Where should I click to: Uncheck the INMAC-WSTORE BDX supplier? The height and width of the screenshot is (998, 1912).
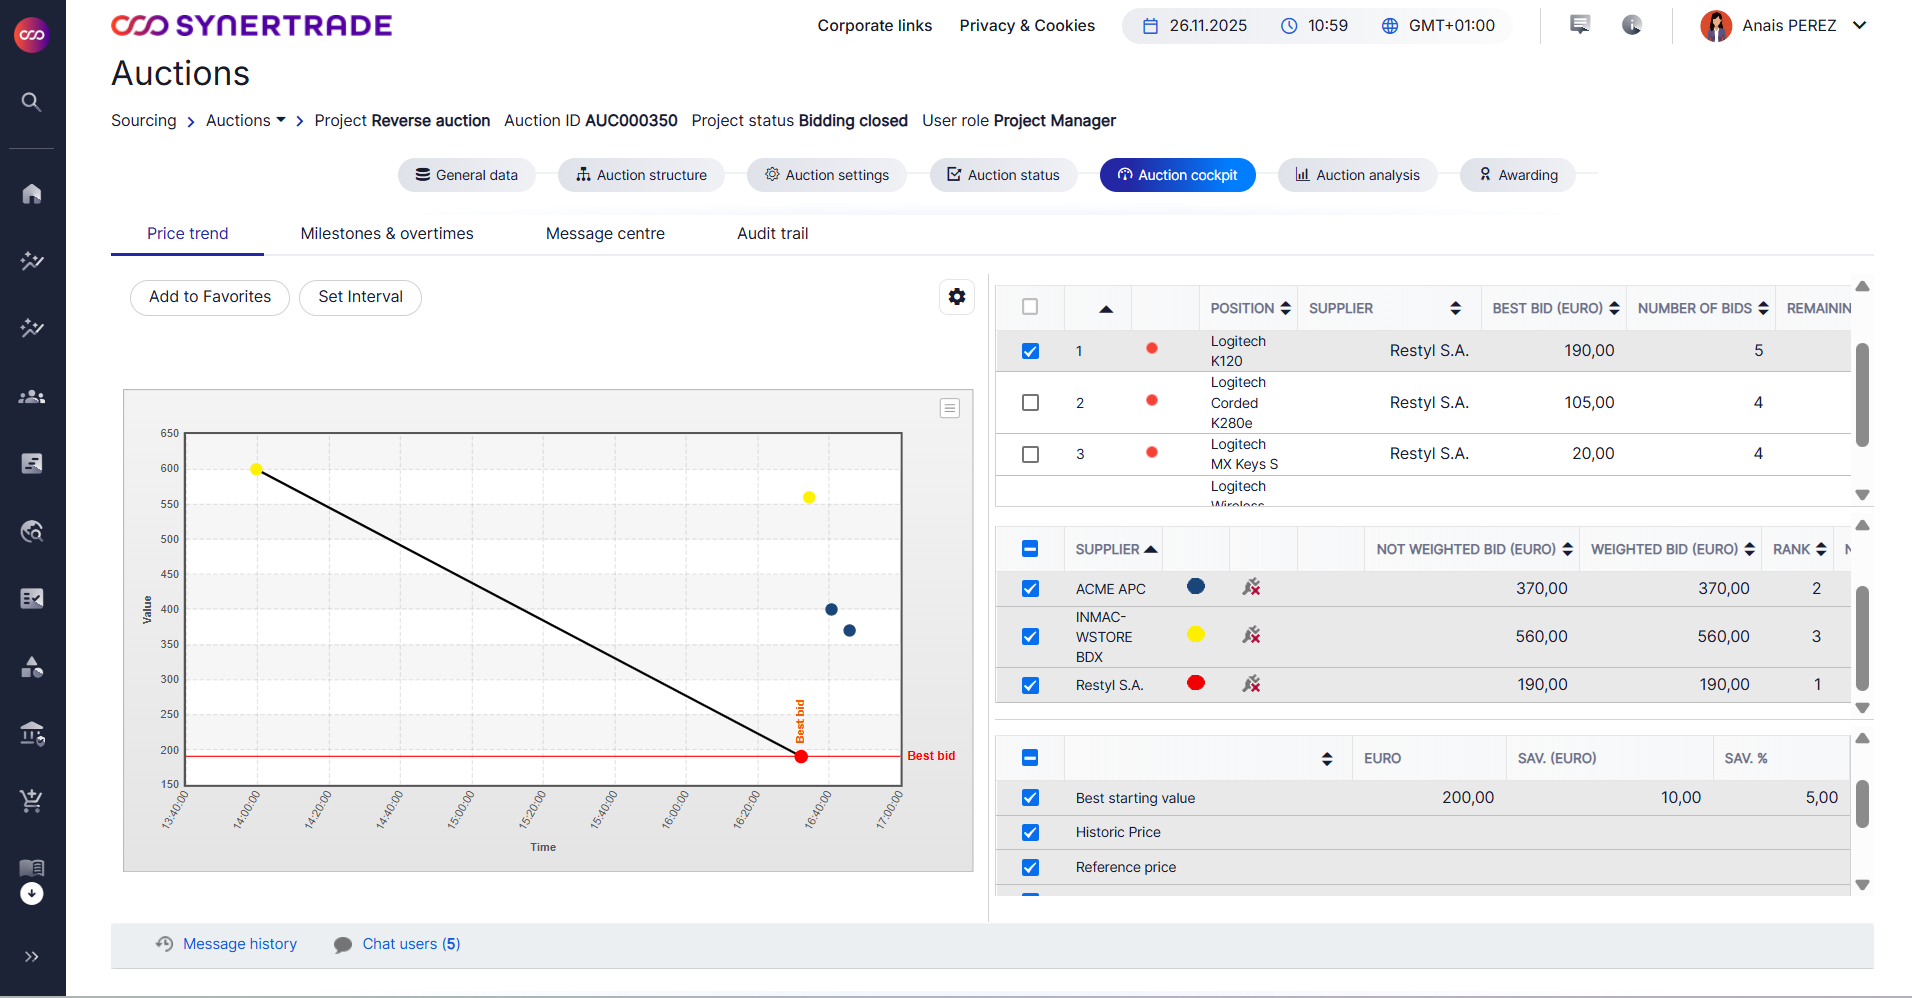point(1030,637)
